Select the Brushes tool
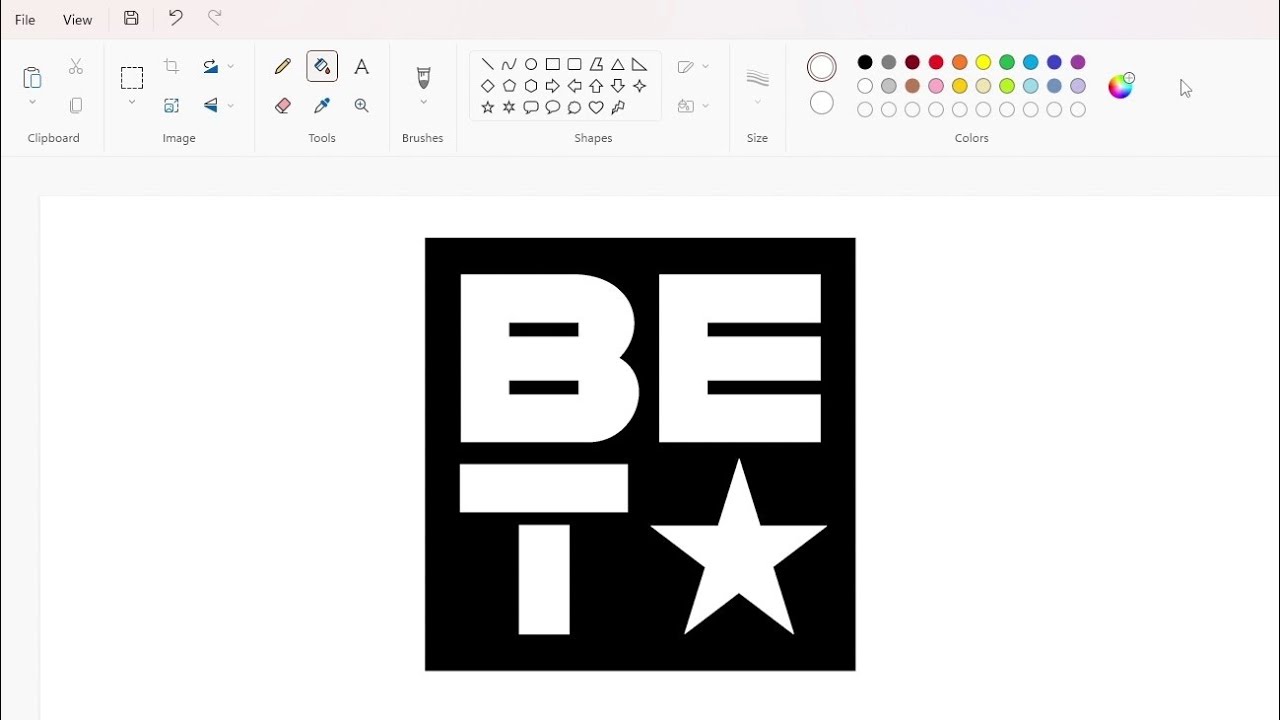Image resolution: width=1280 pixels, height=720 pixels. click(x=423, y=77)
